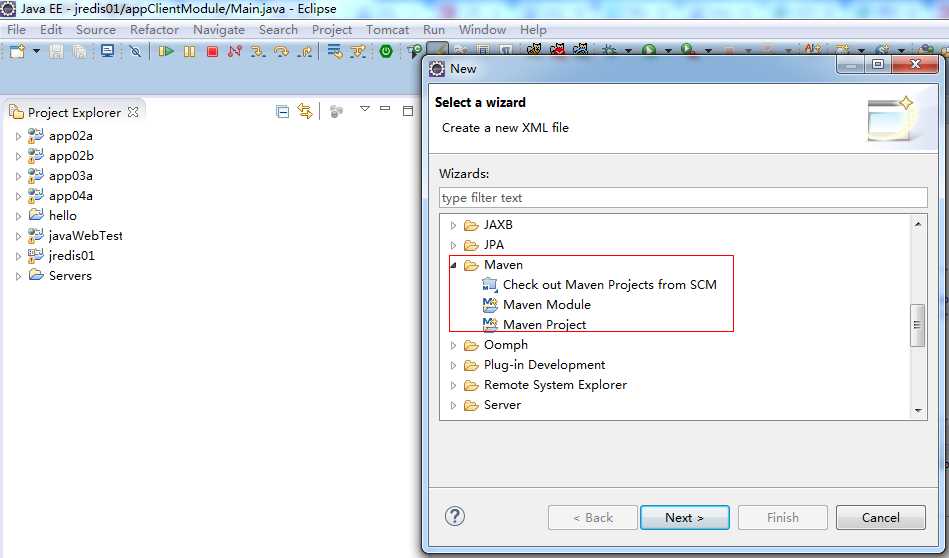Screen dimensions: 949x558
Task: Click the wizard help question mark
Action: point(455,516)
